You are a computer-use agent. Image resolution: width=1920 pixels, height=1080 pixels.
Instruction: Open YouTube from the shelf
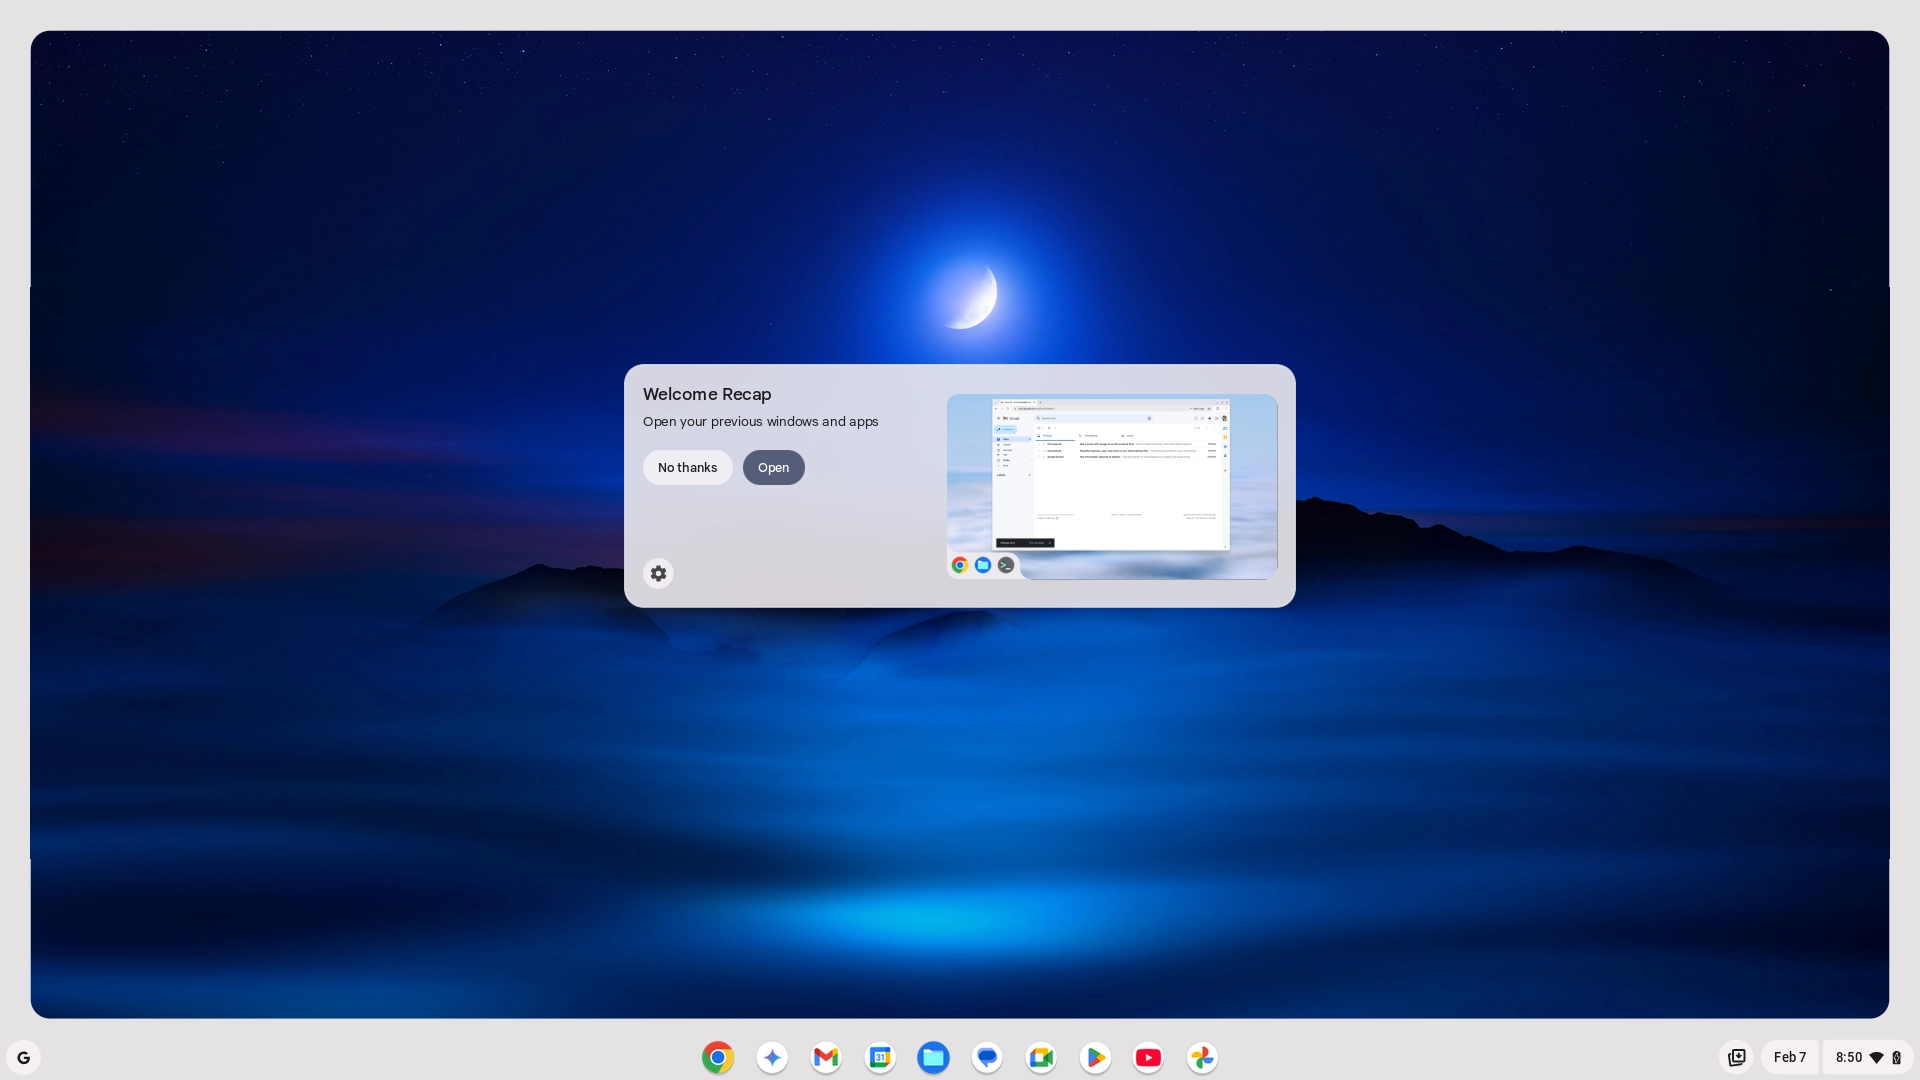[1148, 1057]
